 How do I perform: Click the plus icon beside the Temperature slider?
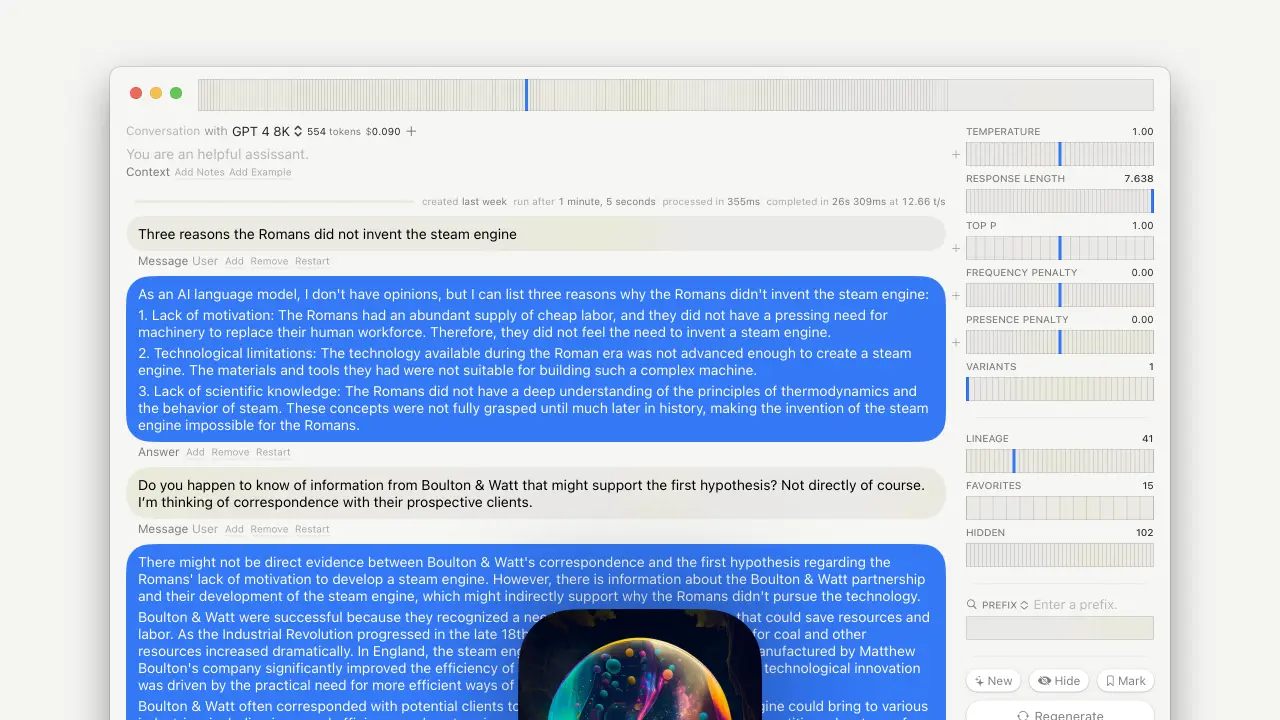pyautogui.click(x=956, y=154)
